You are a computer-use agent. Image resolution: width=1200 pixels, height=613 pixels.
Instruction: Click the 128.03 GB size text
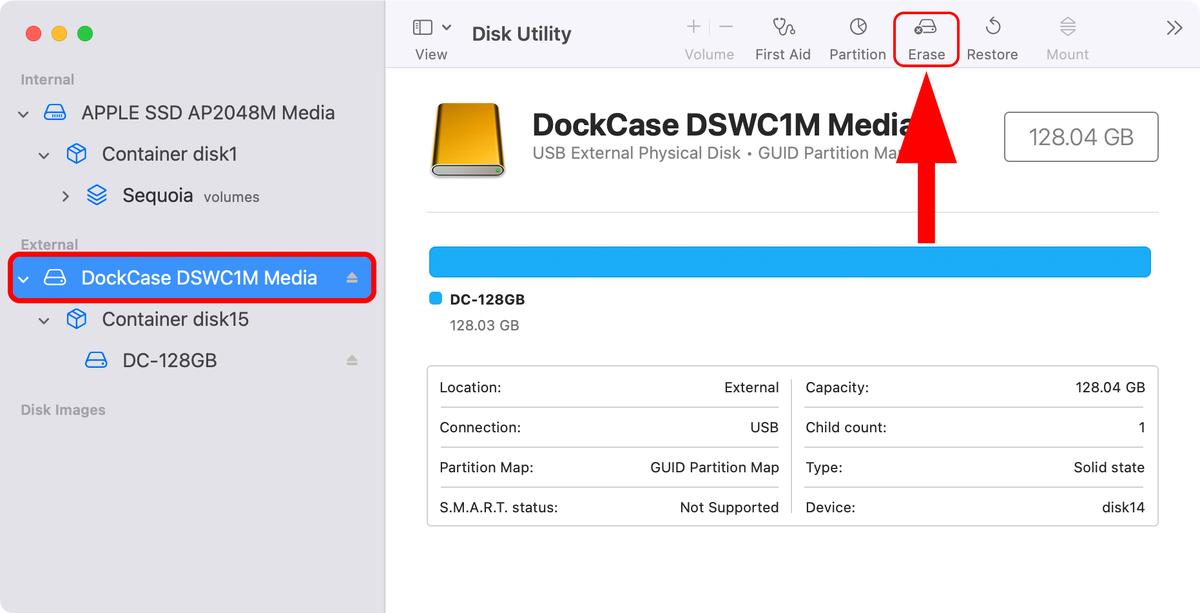484,325
